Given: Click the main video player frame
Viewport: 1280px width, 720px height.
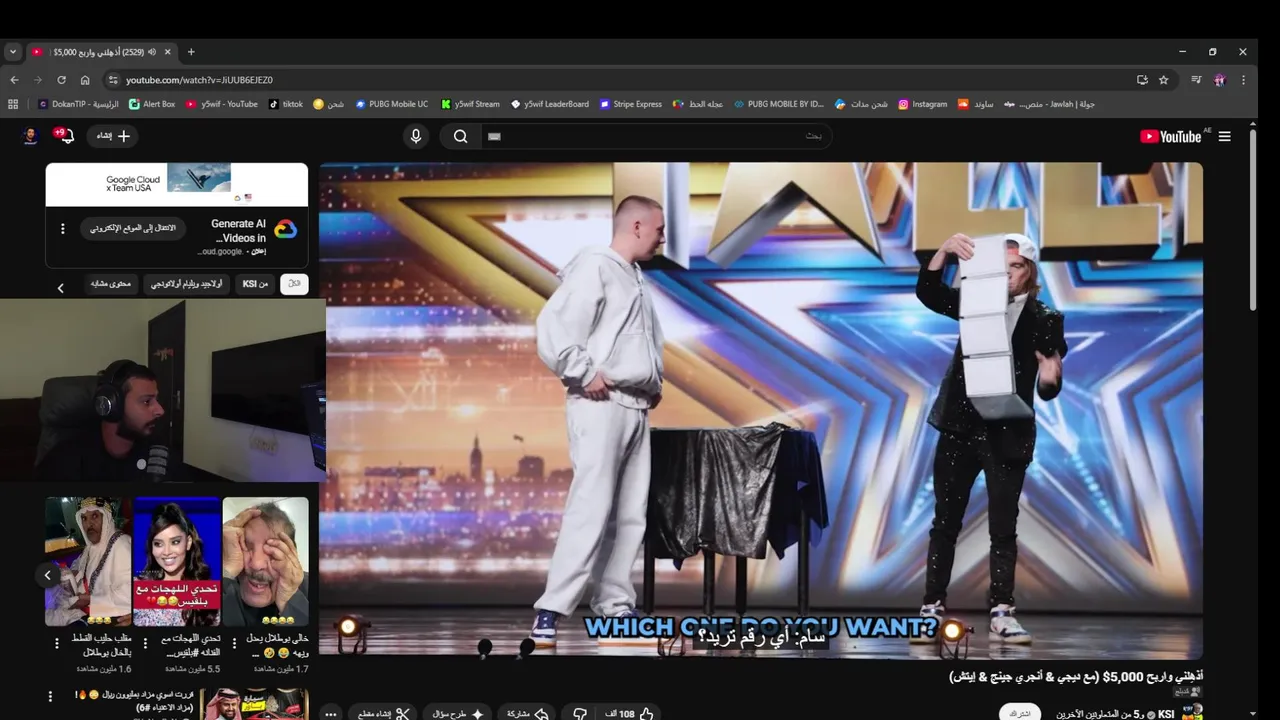Looking at the screenshot, I should click(761, 411).
